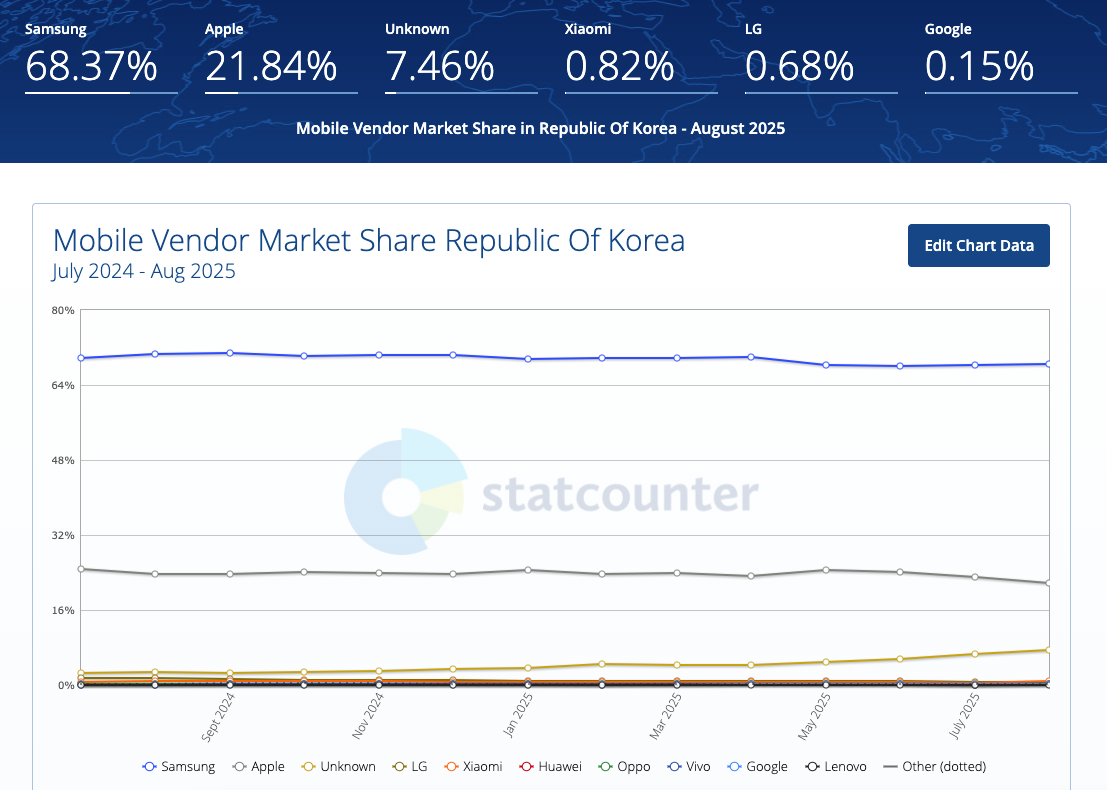Hide the Apple series via the legend
This screenshot has height=790, width=1107.
(x=258, y=767)
